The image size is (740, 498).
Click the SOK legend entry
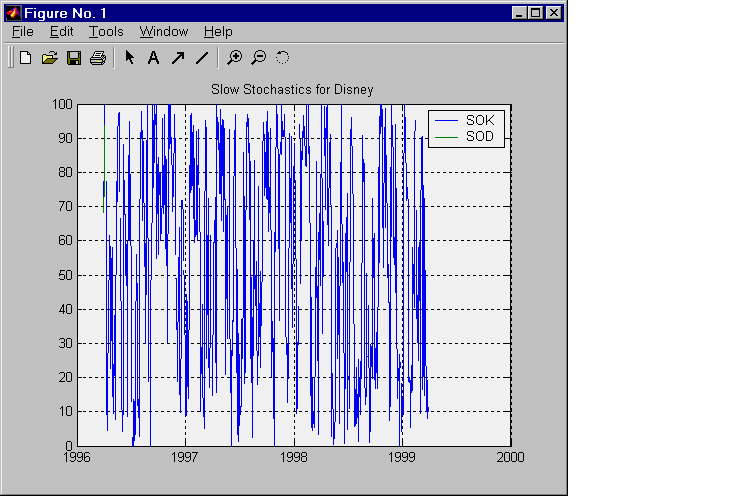480,120
